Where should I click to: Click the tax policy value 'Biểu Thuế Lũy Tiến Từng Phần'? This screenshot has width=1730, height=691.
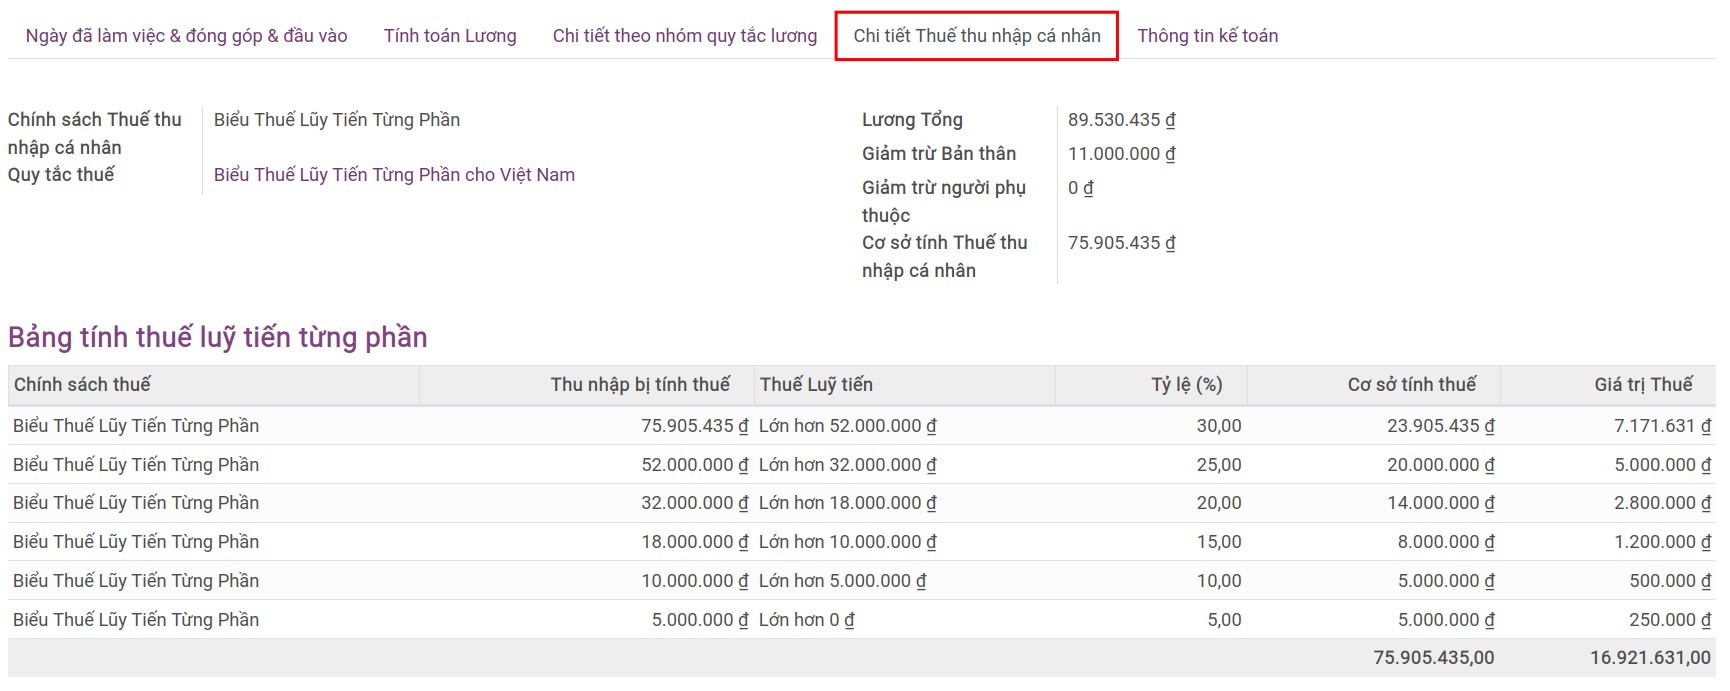(337, 120)
